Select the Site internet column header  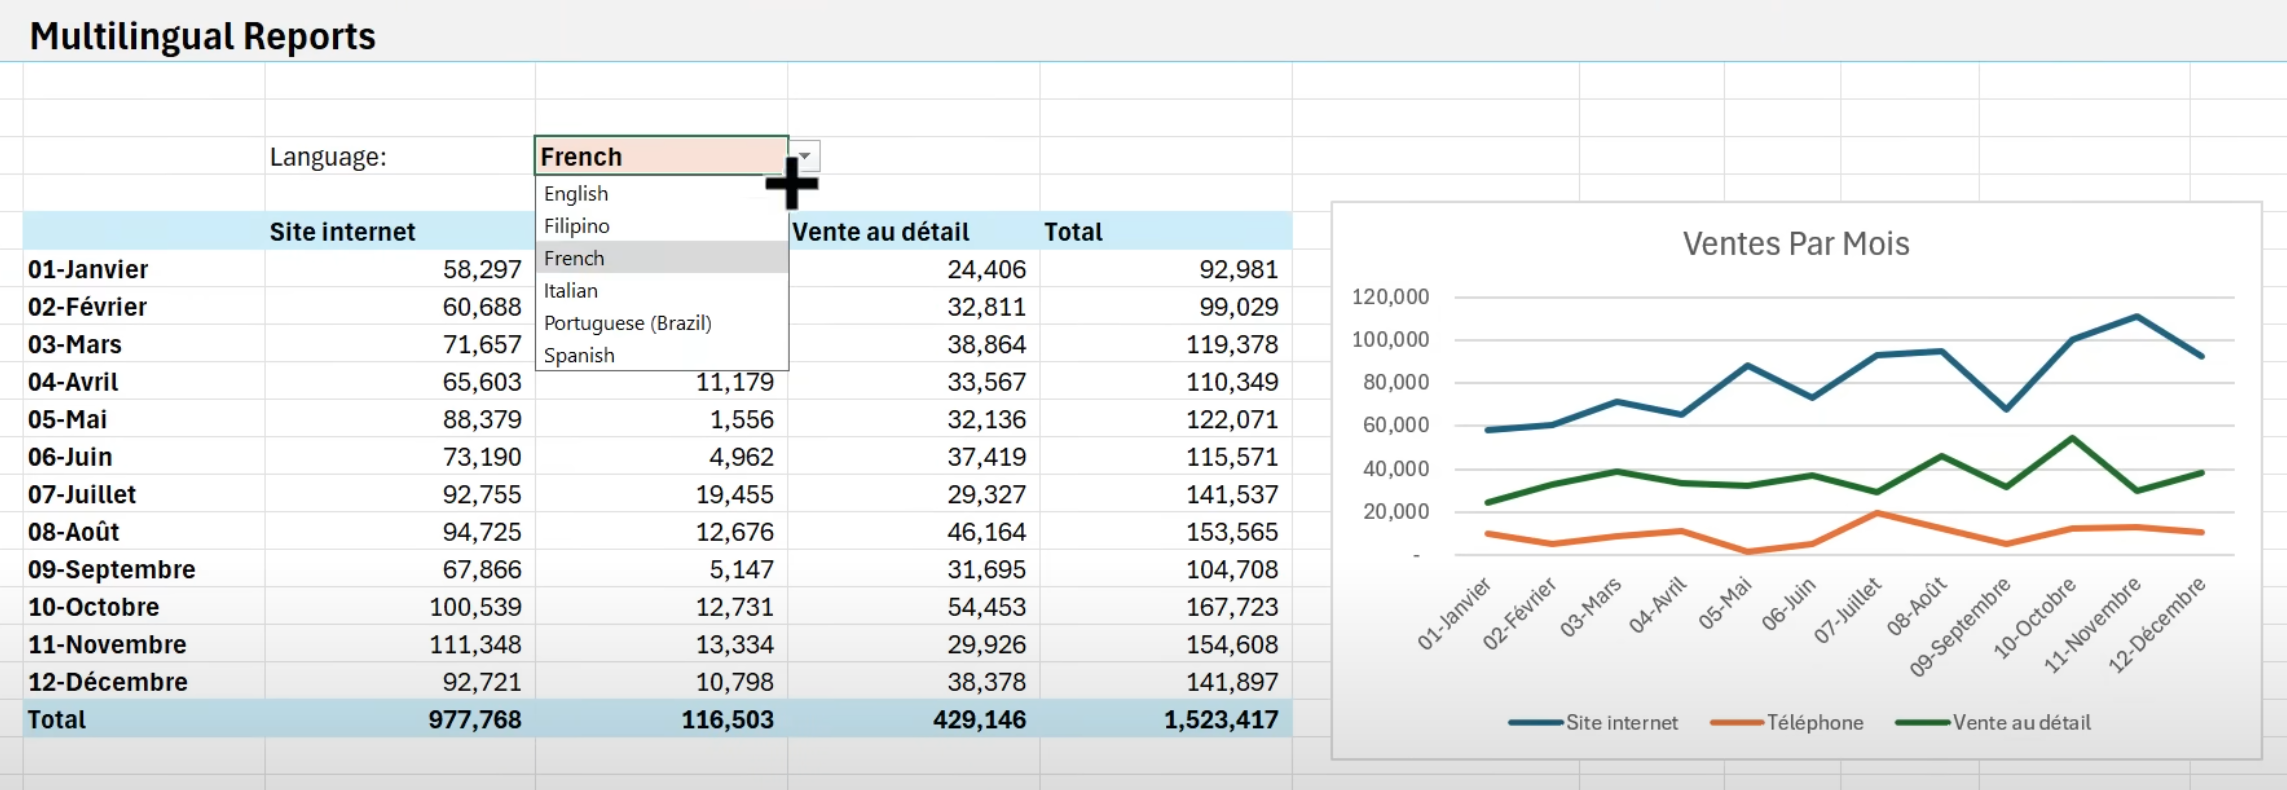[342, 232]
